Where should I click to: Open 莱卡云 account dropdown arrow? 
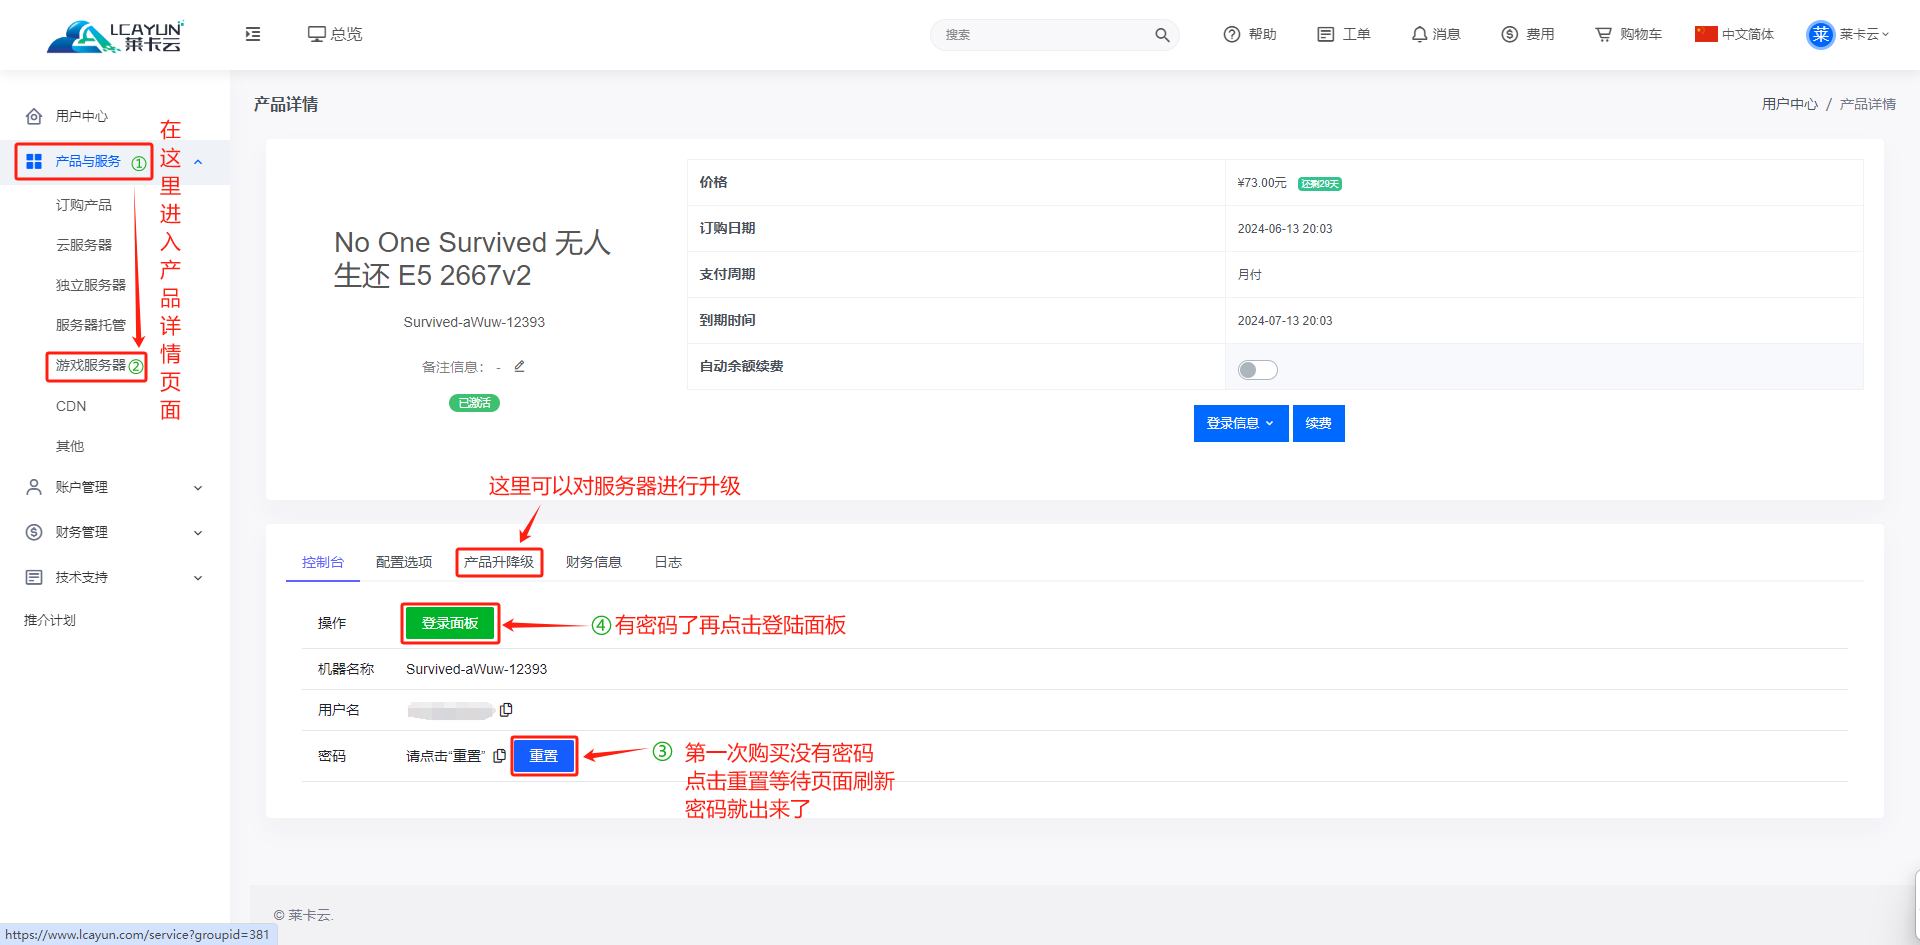[x=1886, y=34]
